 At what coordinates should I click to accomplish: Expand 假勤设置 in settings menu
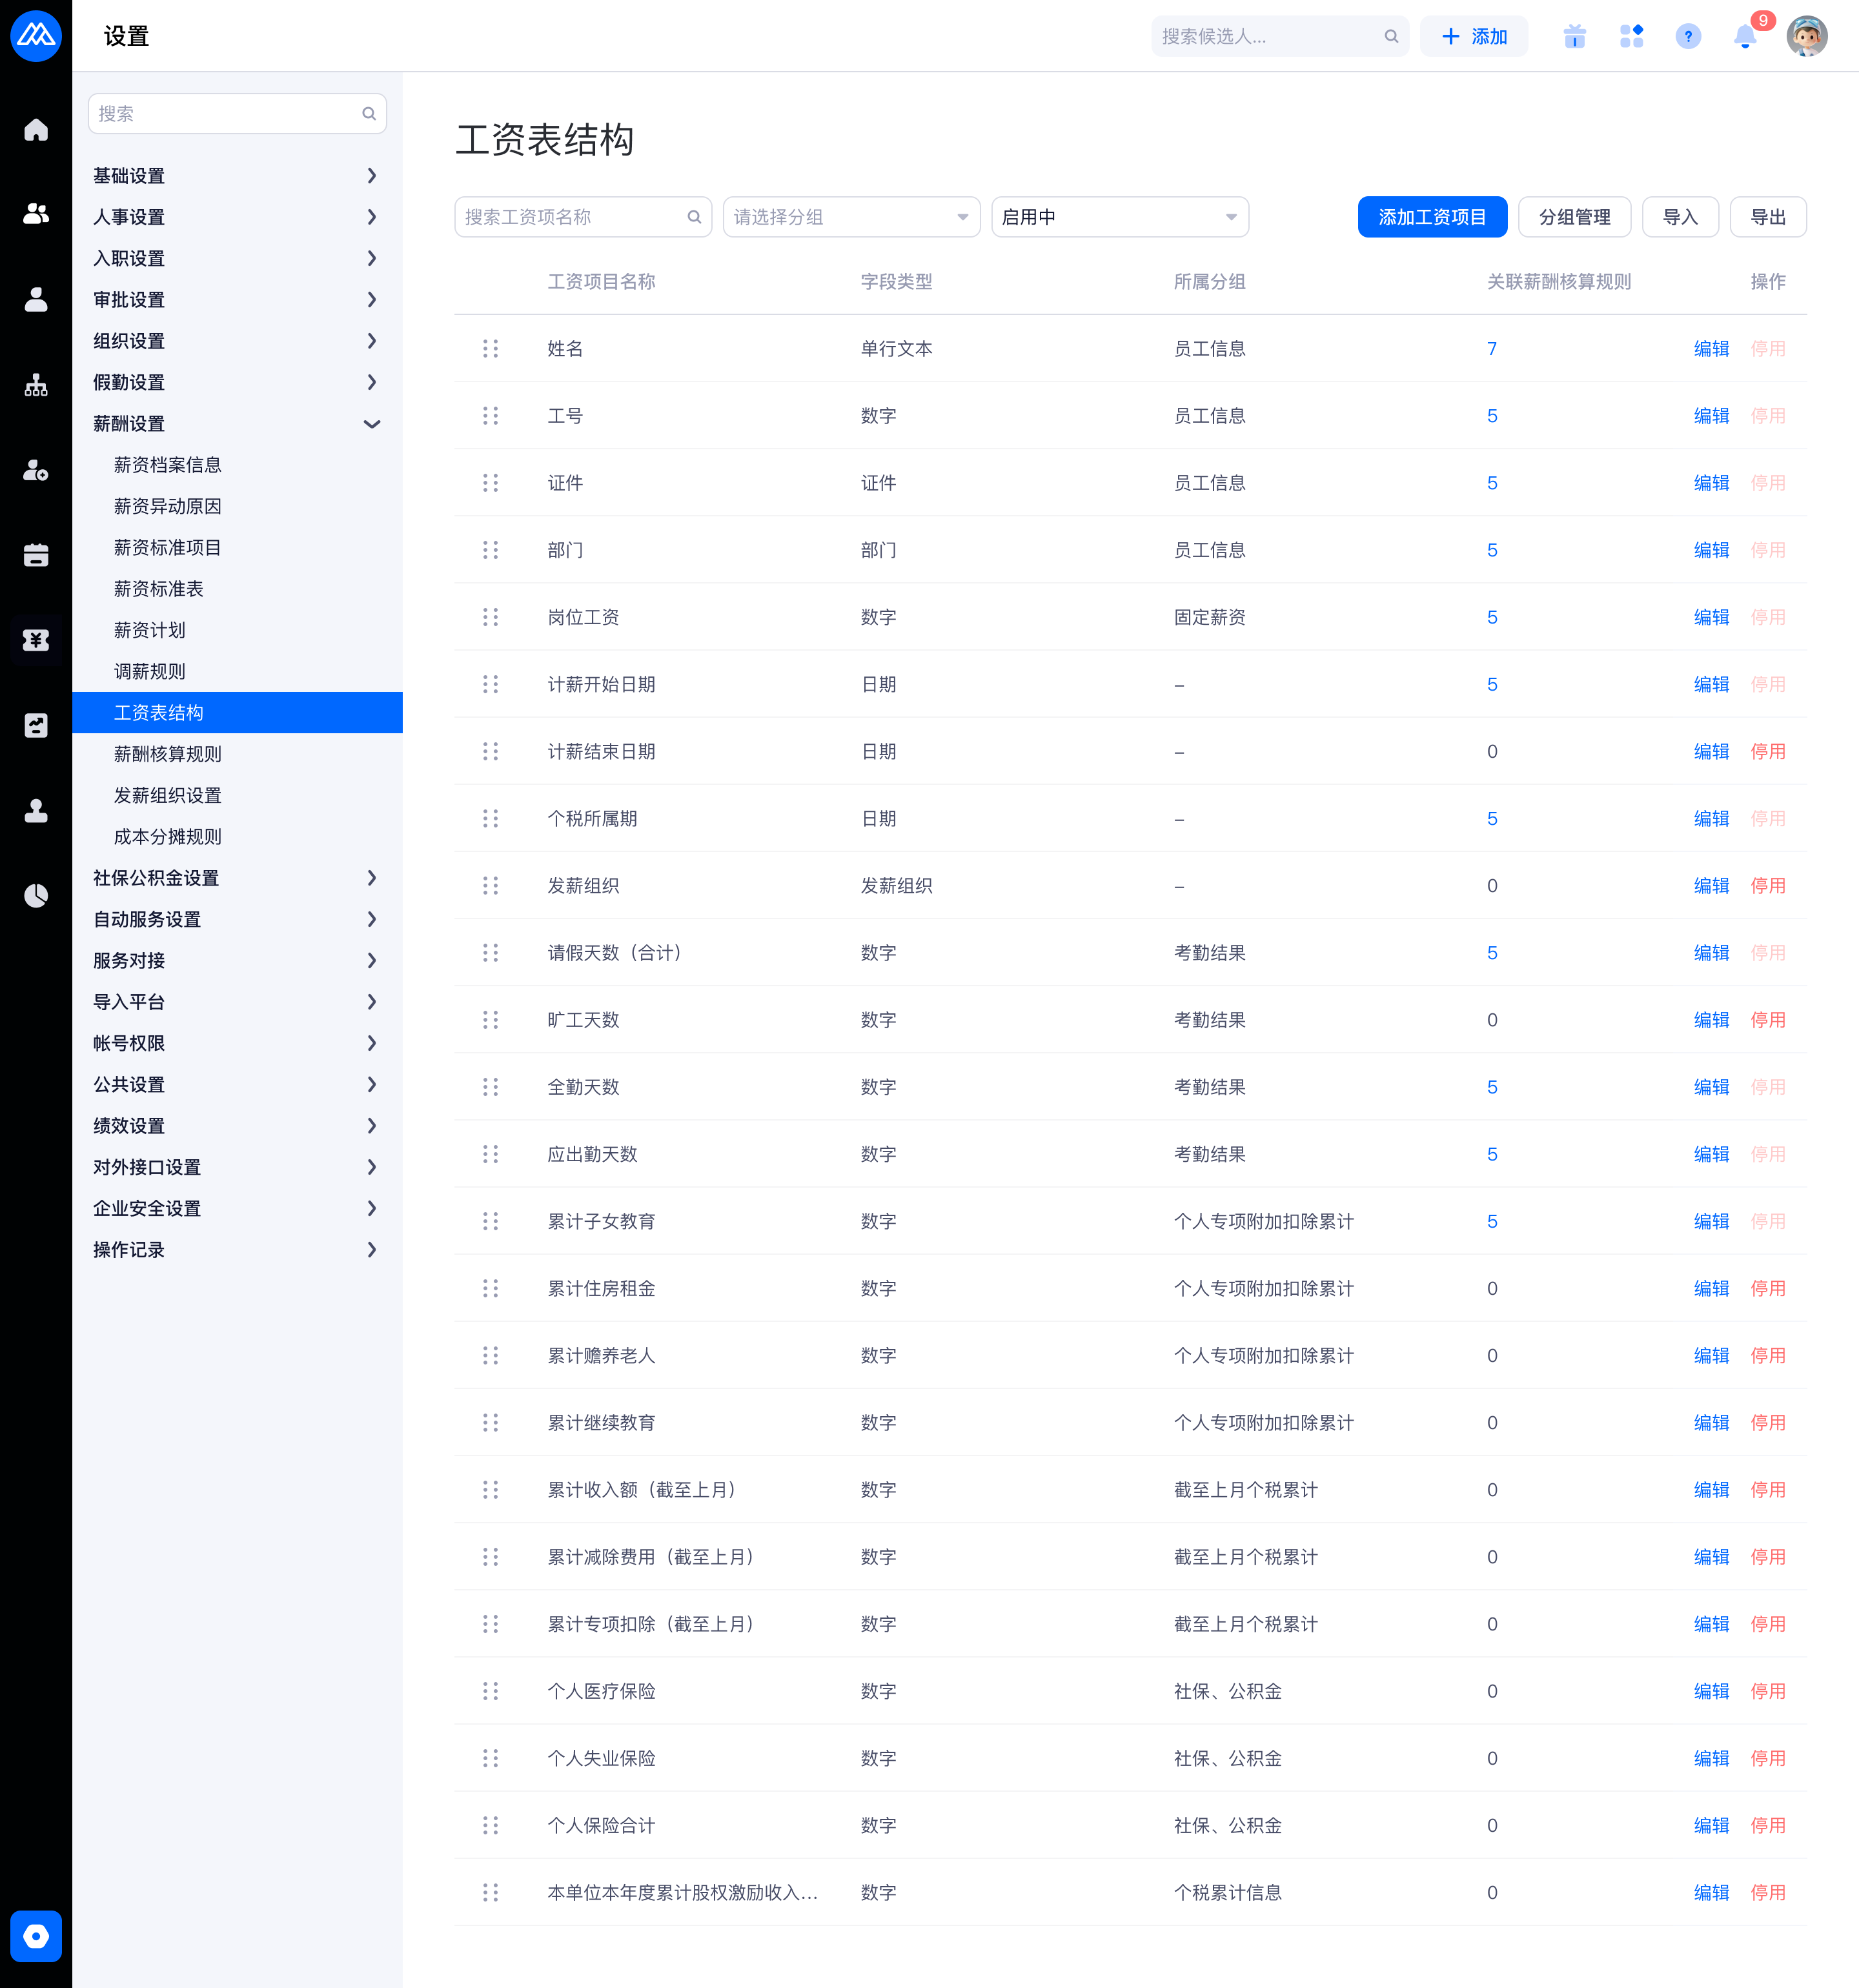237,382
